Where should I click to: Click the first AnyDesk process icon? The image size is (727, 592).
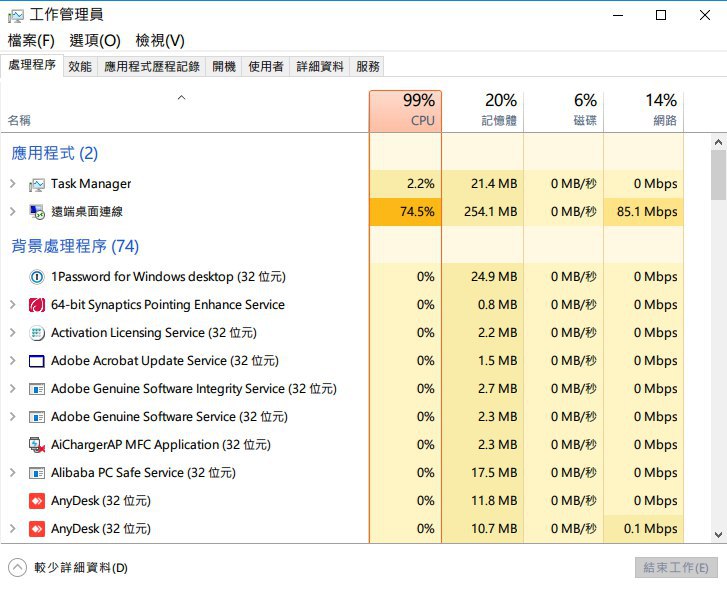coord(37,501)
